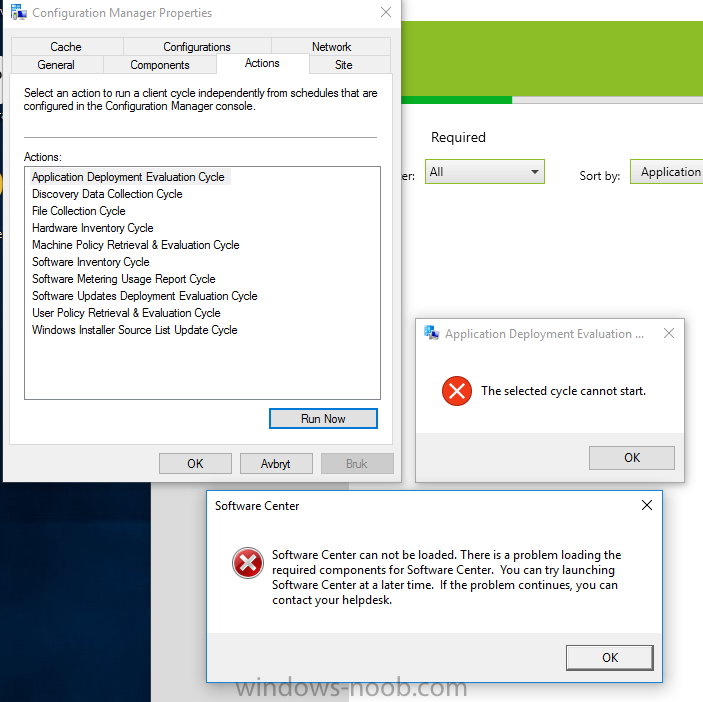Click red error icon in cycle cannot start dialog
This screenshot has width=703, height=702.
tap(456, 391)
